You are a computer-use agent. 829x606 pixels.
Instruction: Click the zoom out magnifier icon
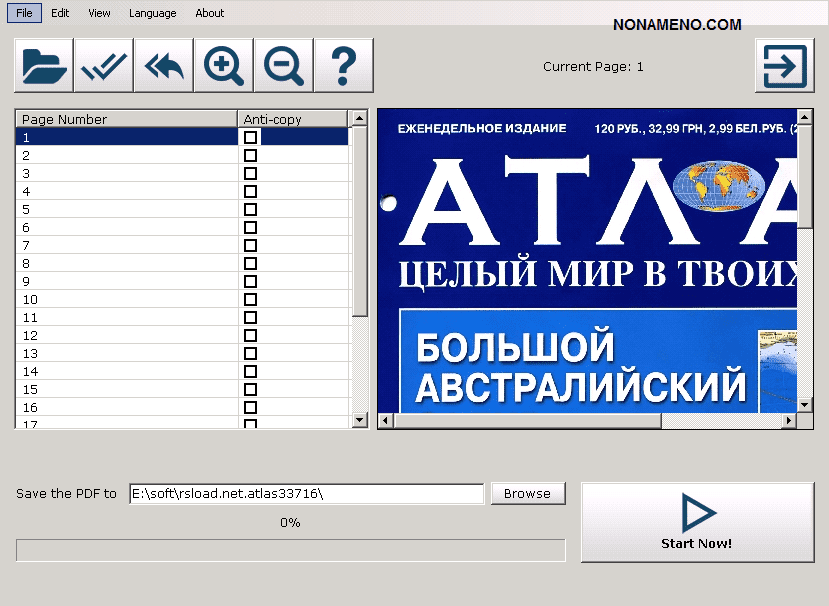284,66
